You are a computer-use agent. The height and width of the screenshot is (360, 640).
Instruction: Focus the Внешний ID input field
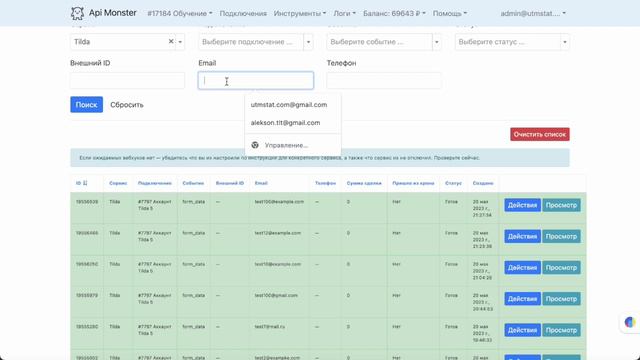click(x=127, y=80)
